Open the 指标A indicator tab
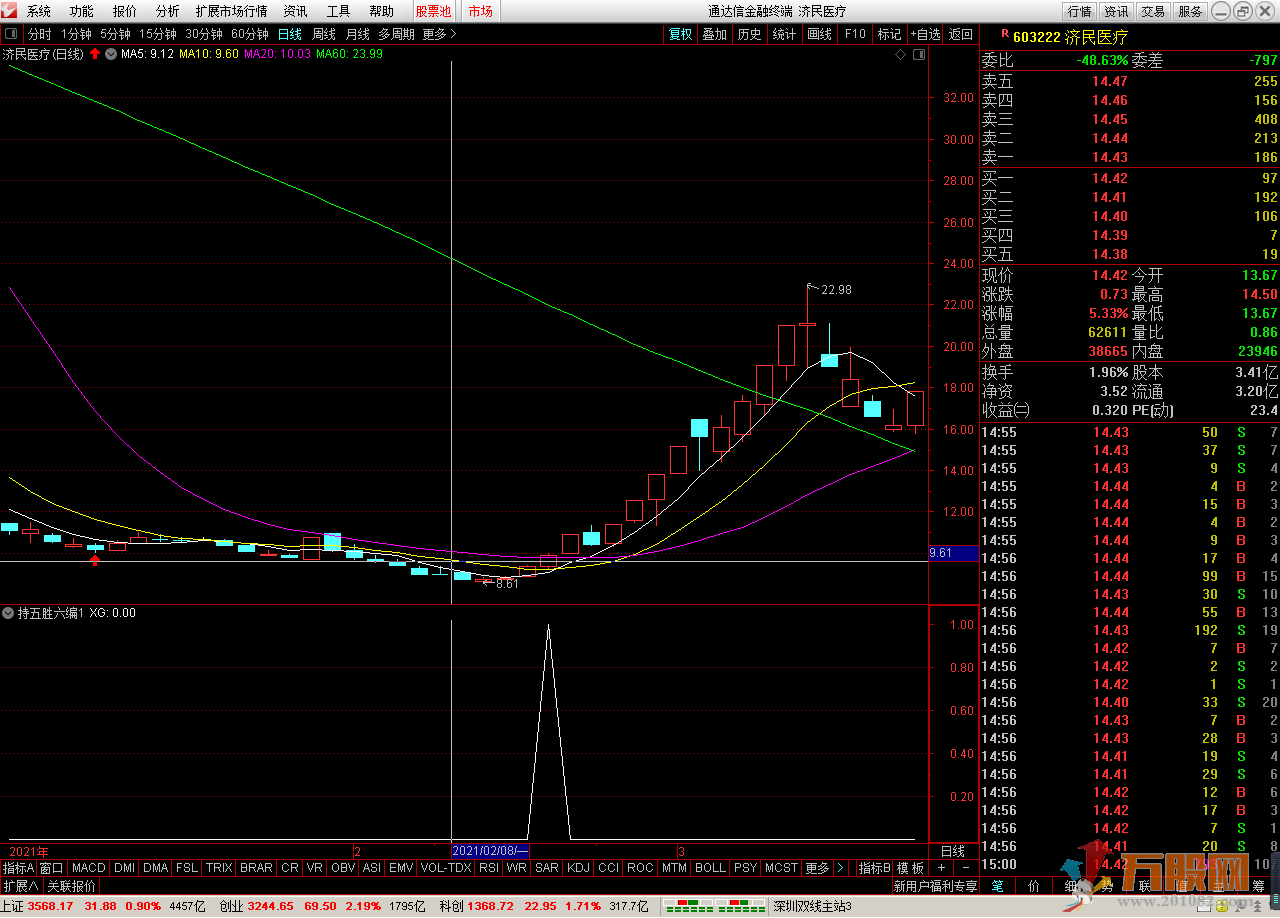 tap(18, 868)
